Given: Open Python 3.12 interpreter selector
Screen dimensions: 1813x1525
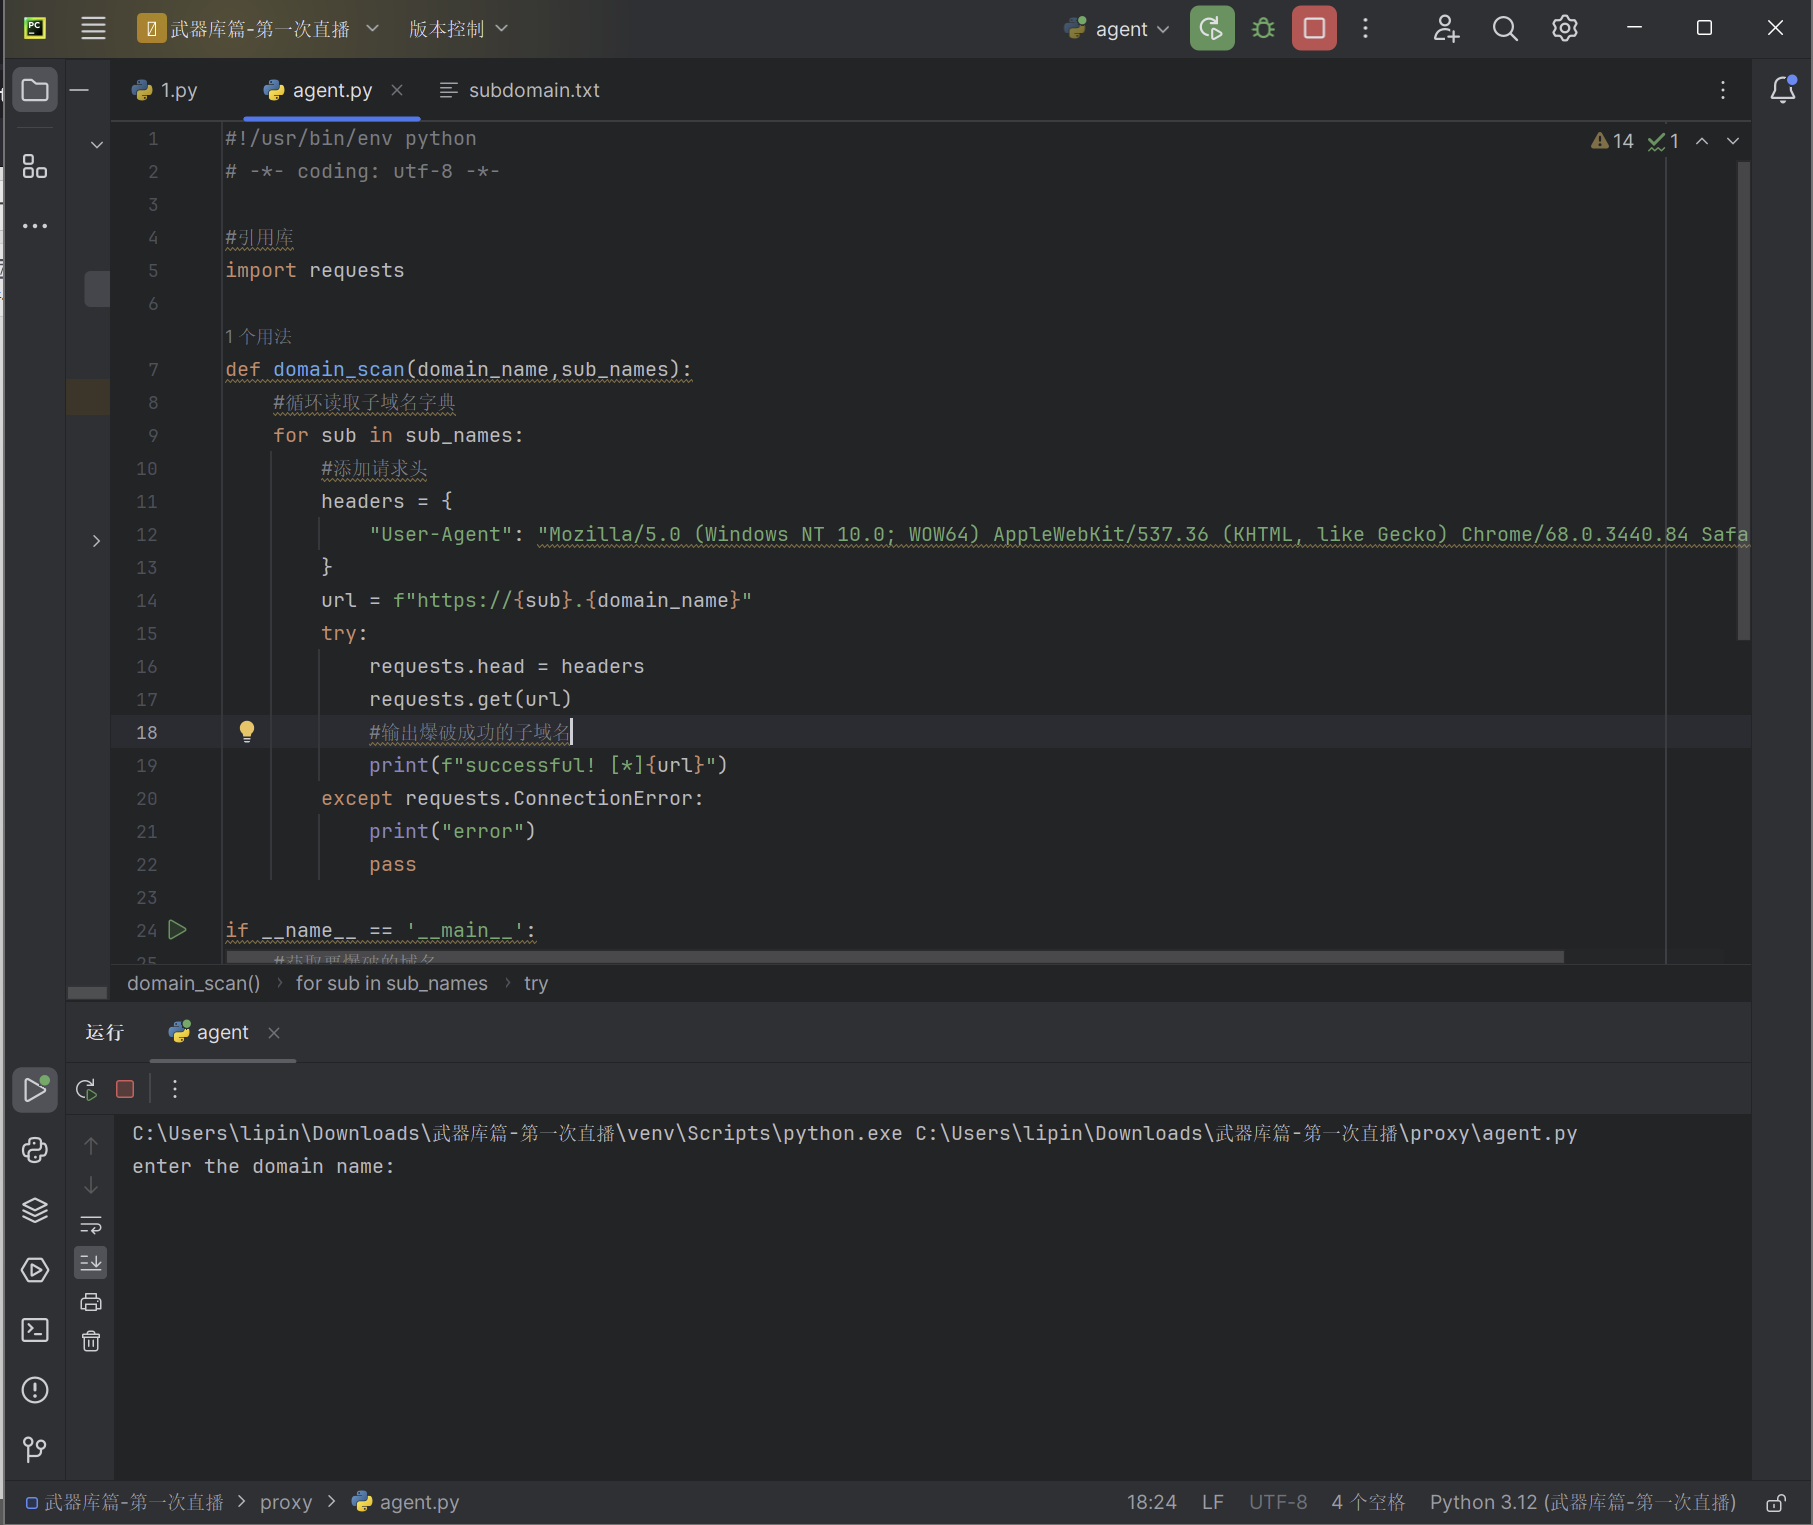Looking at the screenshot, I should [1583, 1502].
